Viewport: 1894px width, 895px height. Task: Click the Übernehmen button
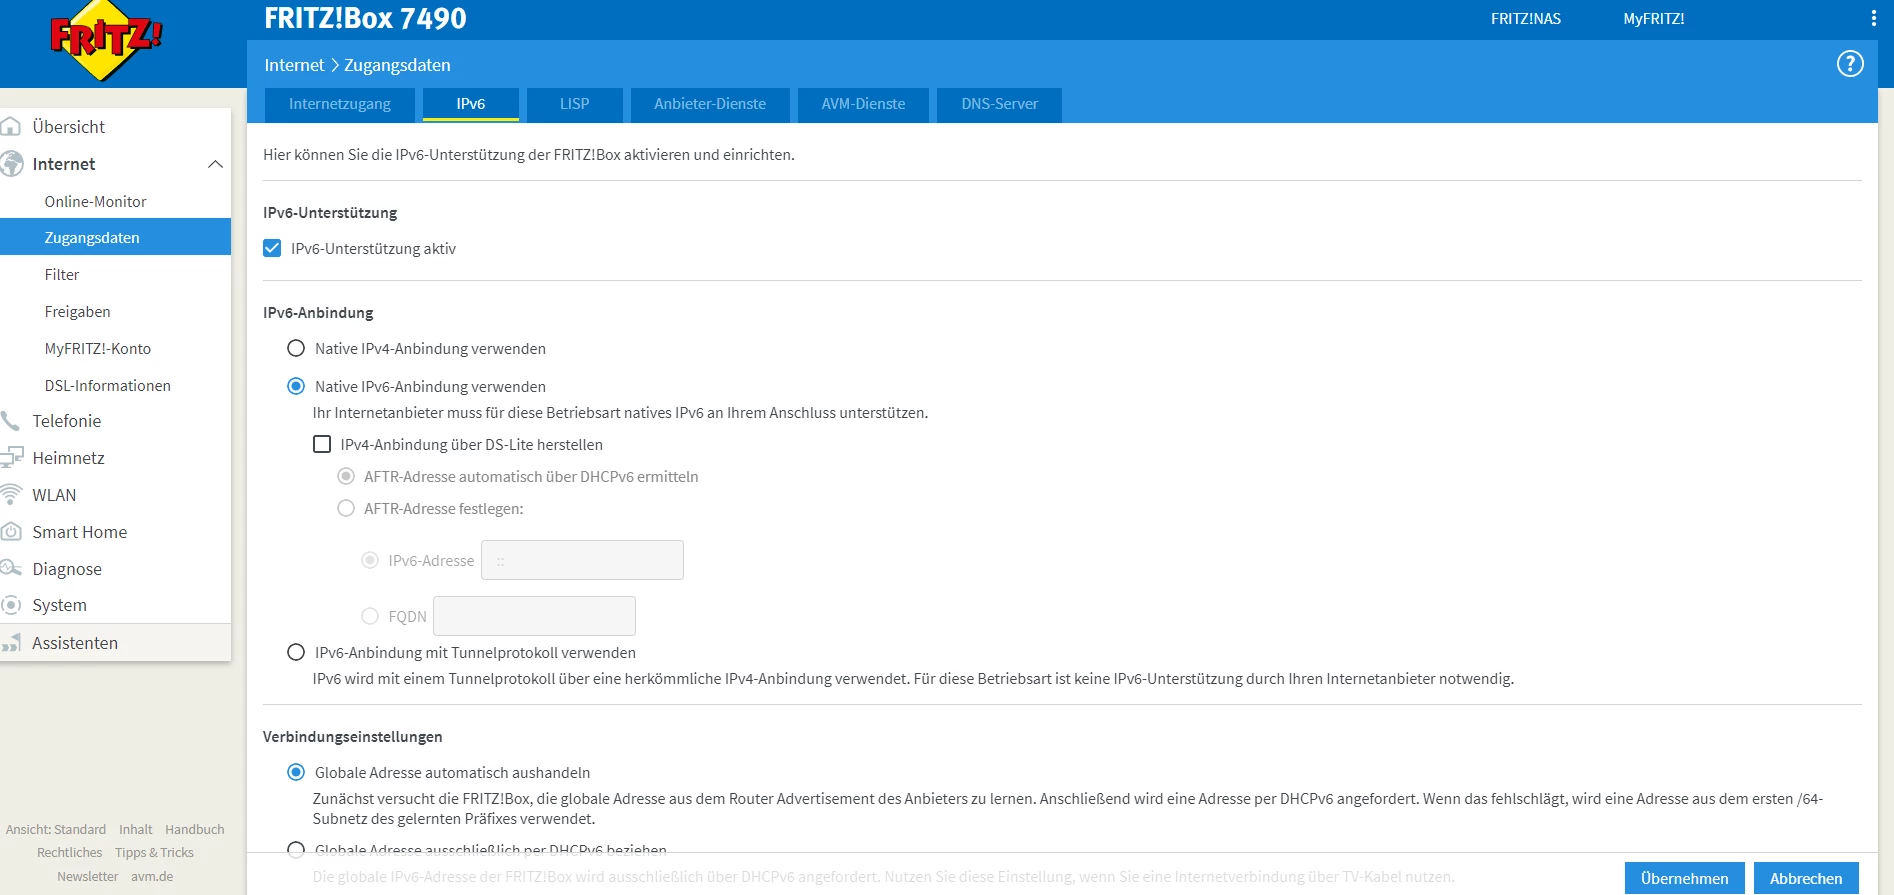pyautogui.click(x=1685, y=878)
